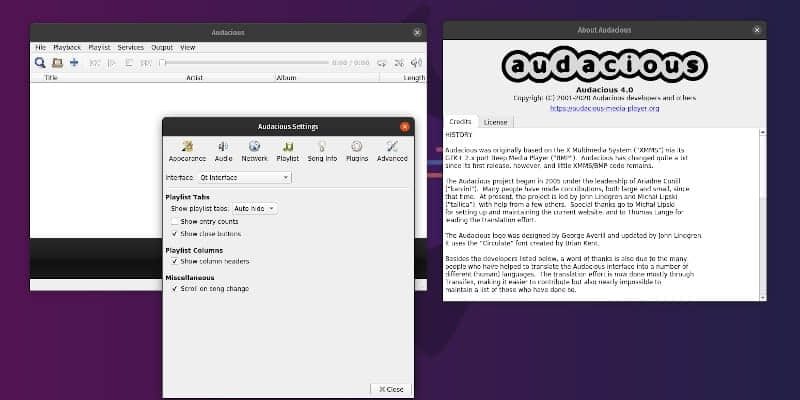Click scrollbar up arrow in About window
Screen dimensions: 800x400
[x=762, y=132]
